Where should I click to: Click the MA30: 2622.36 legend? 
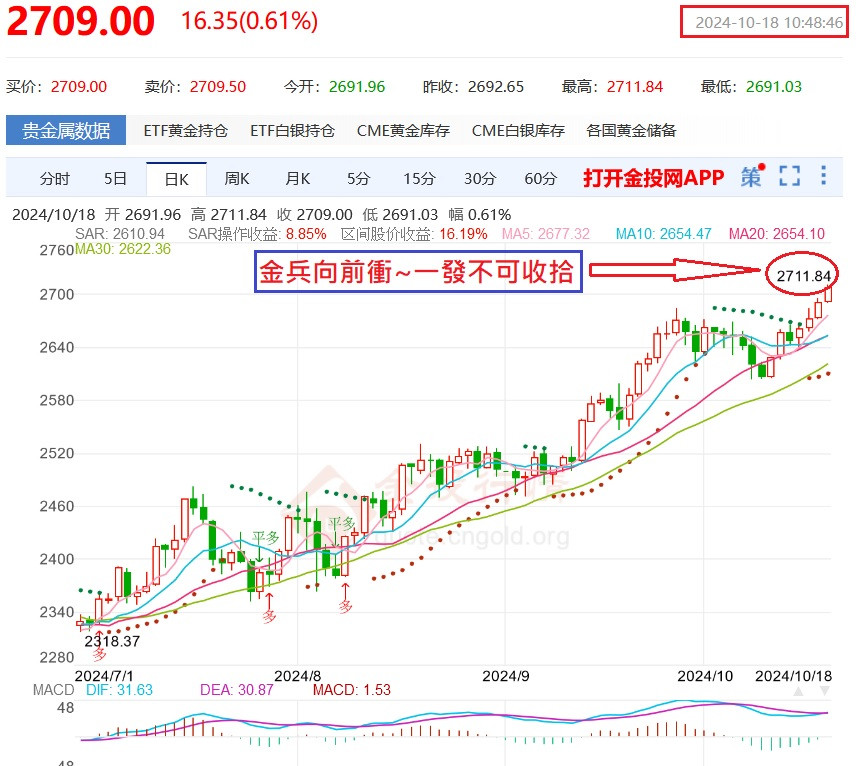pyautogui.click(x=123, y=249)
